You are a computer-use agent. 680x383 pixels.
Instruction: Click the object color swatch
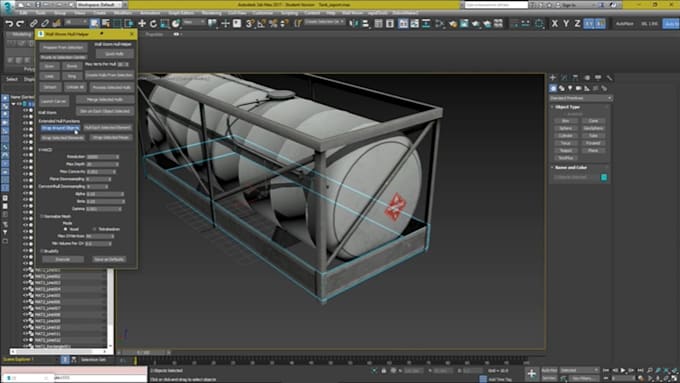tap(604, 177)
